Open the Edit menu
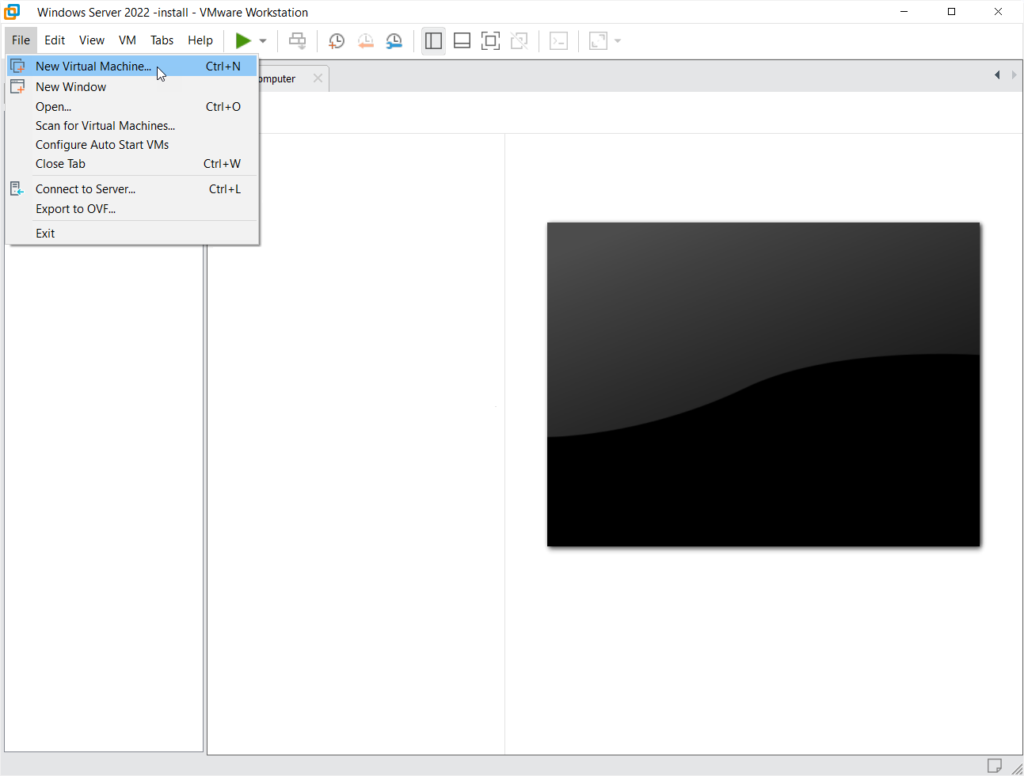Viewport: 1024px width, 776px height. click(54, 40)
